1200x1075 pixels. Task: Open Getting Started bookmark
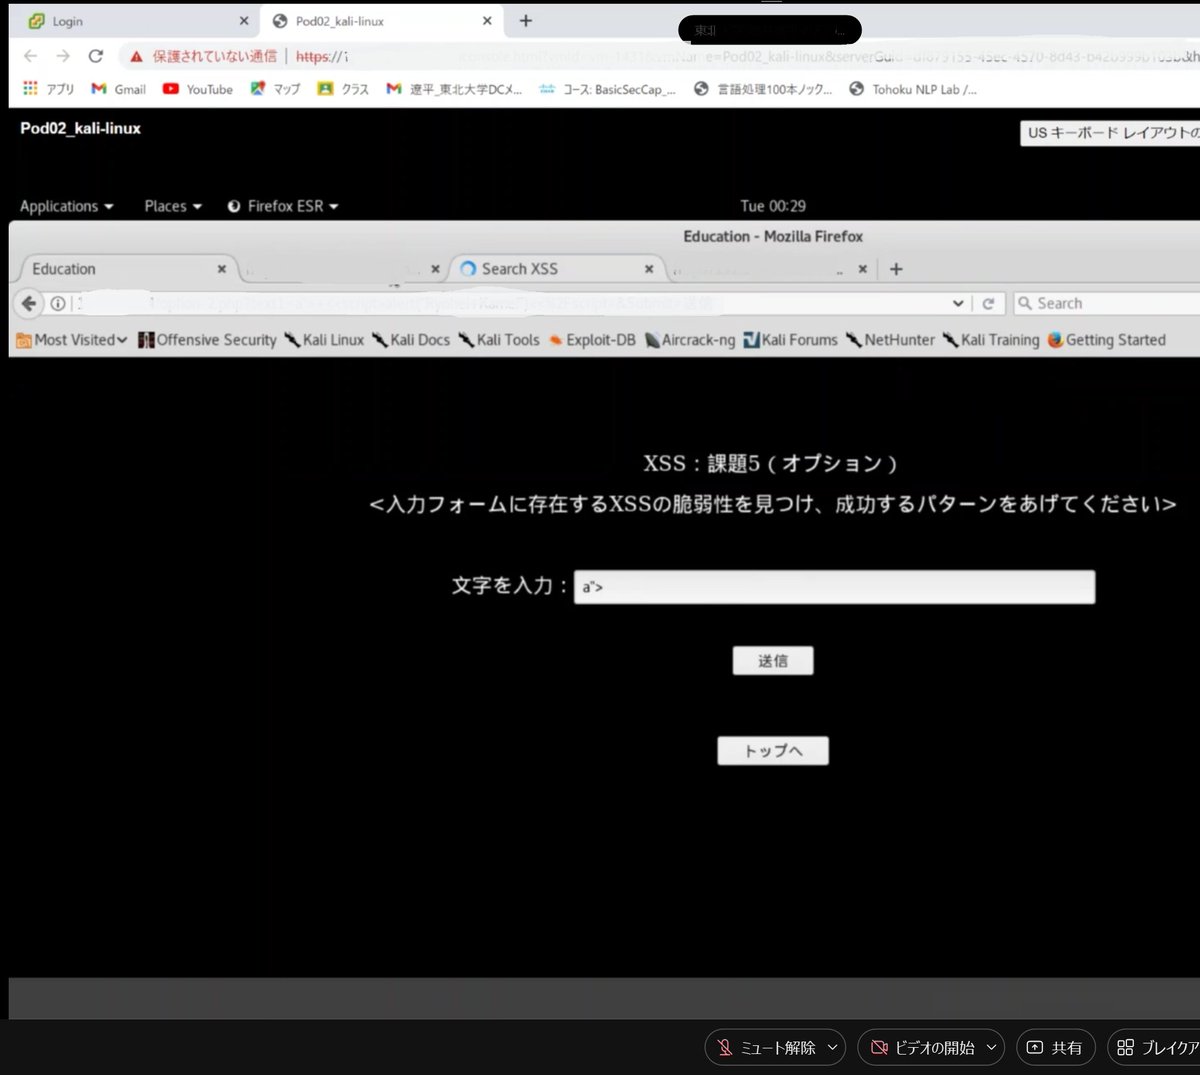pos(1107,340)
